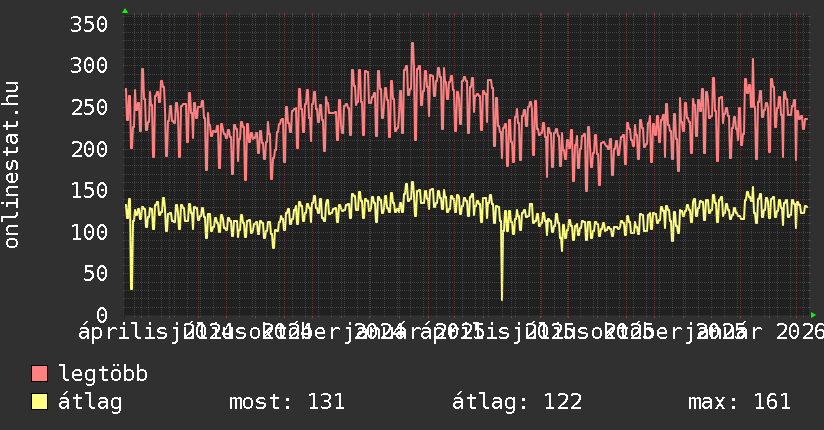The width and height of the screenshot is (824, 430).
Task: Click the 100 Y-axis label
Action: point(87,232)
